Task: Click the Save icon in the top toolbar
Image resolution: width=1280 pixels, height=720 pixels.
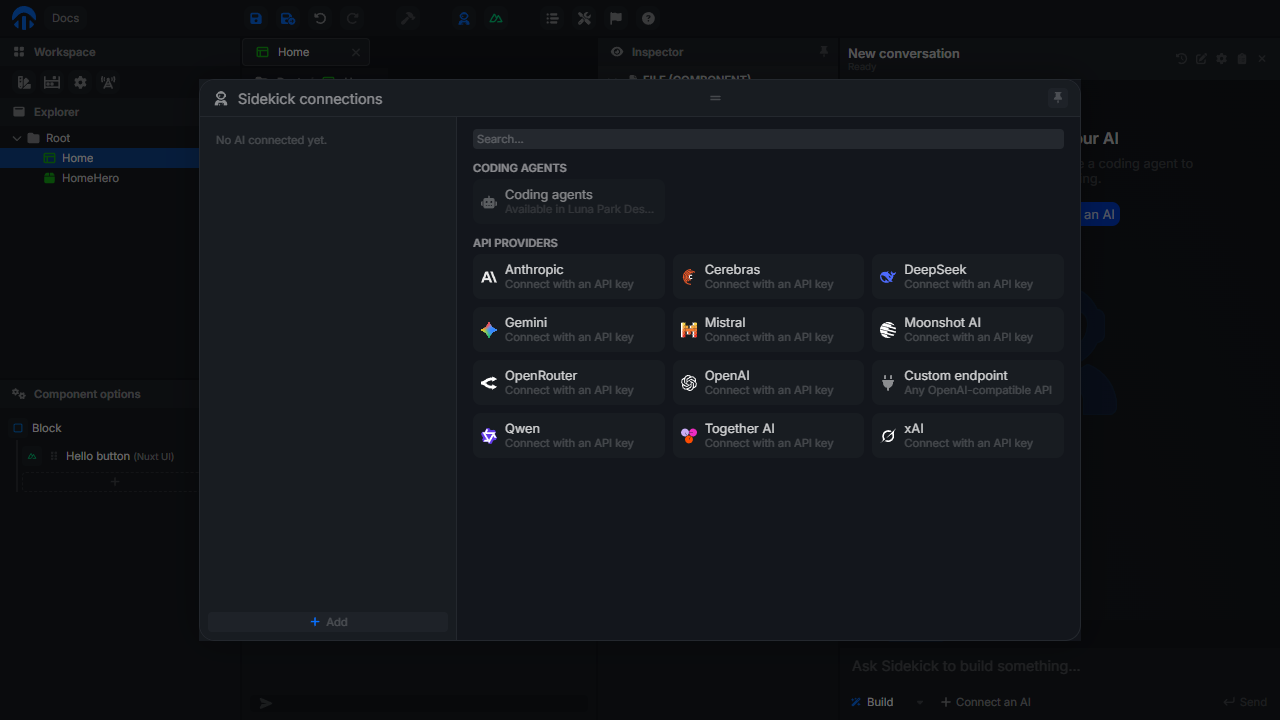Action: (256, 18)
